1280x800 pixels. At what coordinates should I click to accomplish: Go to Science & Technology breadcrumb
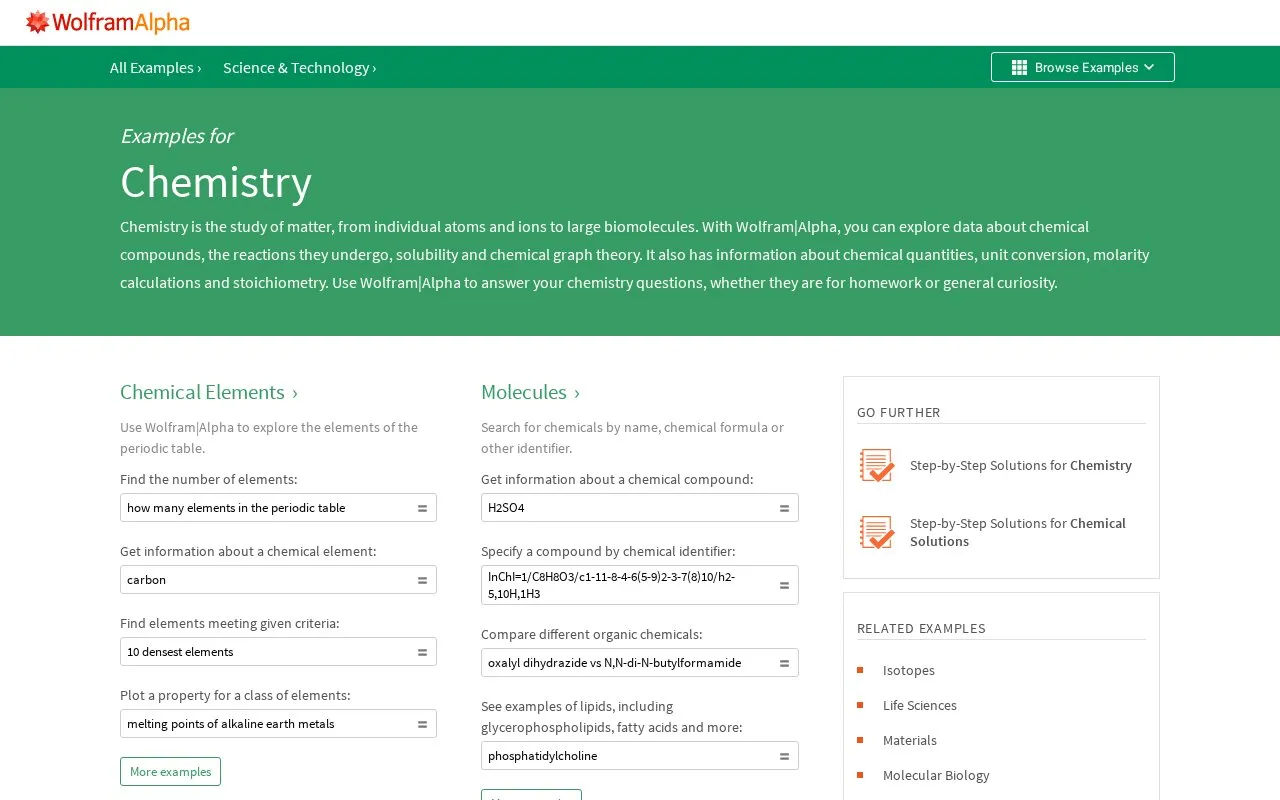(x=299, y=67)
